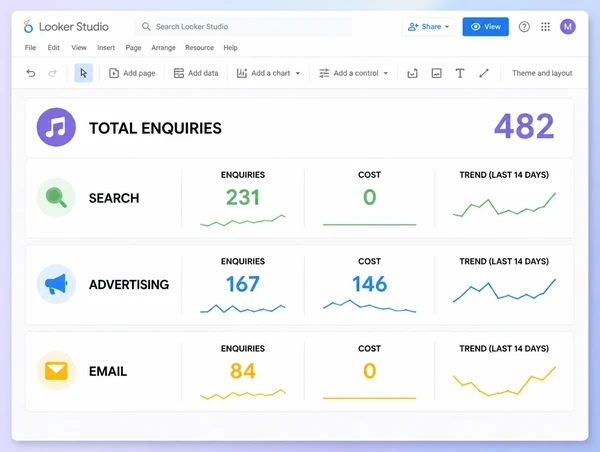Select the ADVERTISING row label
The image size is (600, 452).
129,285
